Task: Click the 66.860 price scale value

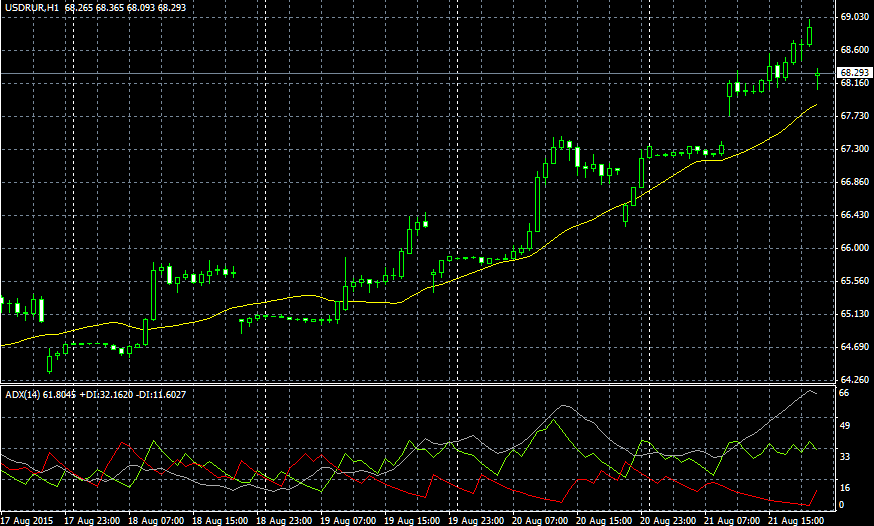Action: pyautogui.click(x=854, y=182)
